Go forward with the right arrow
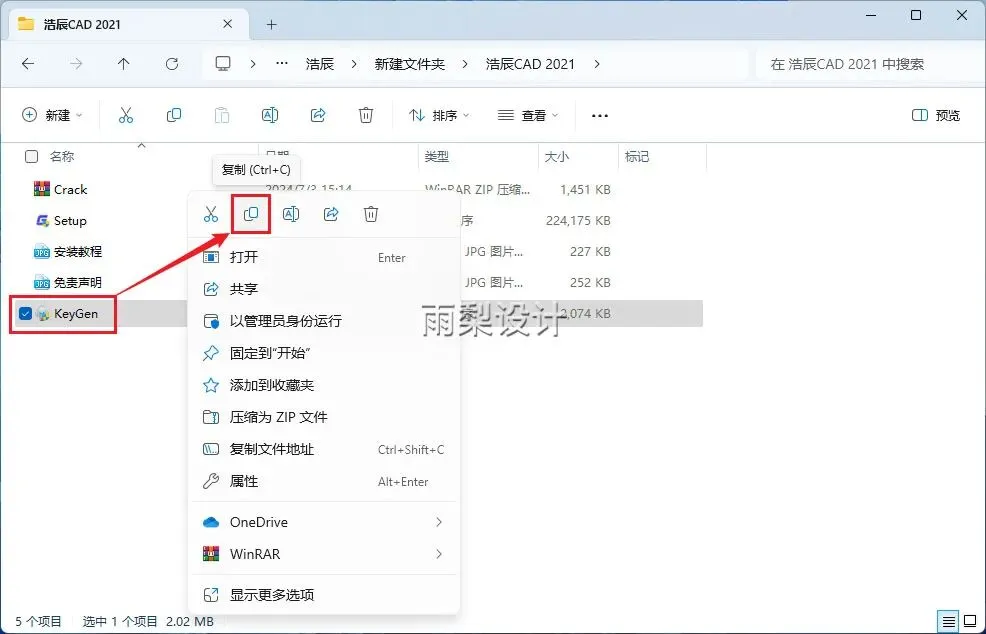Image resolution: width=986 pixels, height=634 pixels. (76, 64)
